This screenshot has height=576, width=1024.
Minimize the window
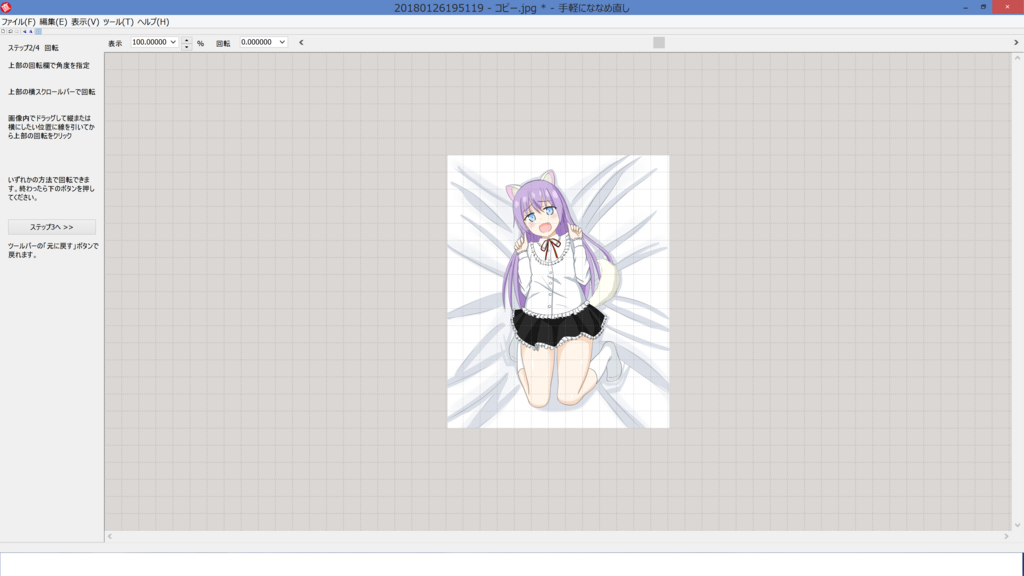(965, 7)
